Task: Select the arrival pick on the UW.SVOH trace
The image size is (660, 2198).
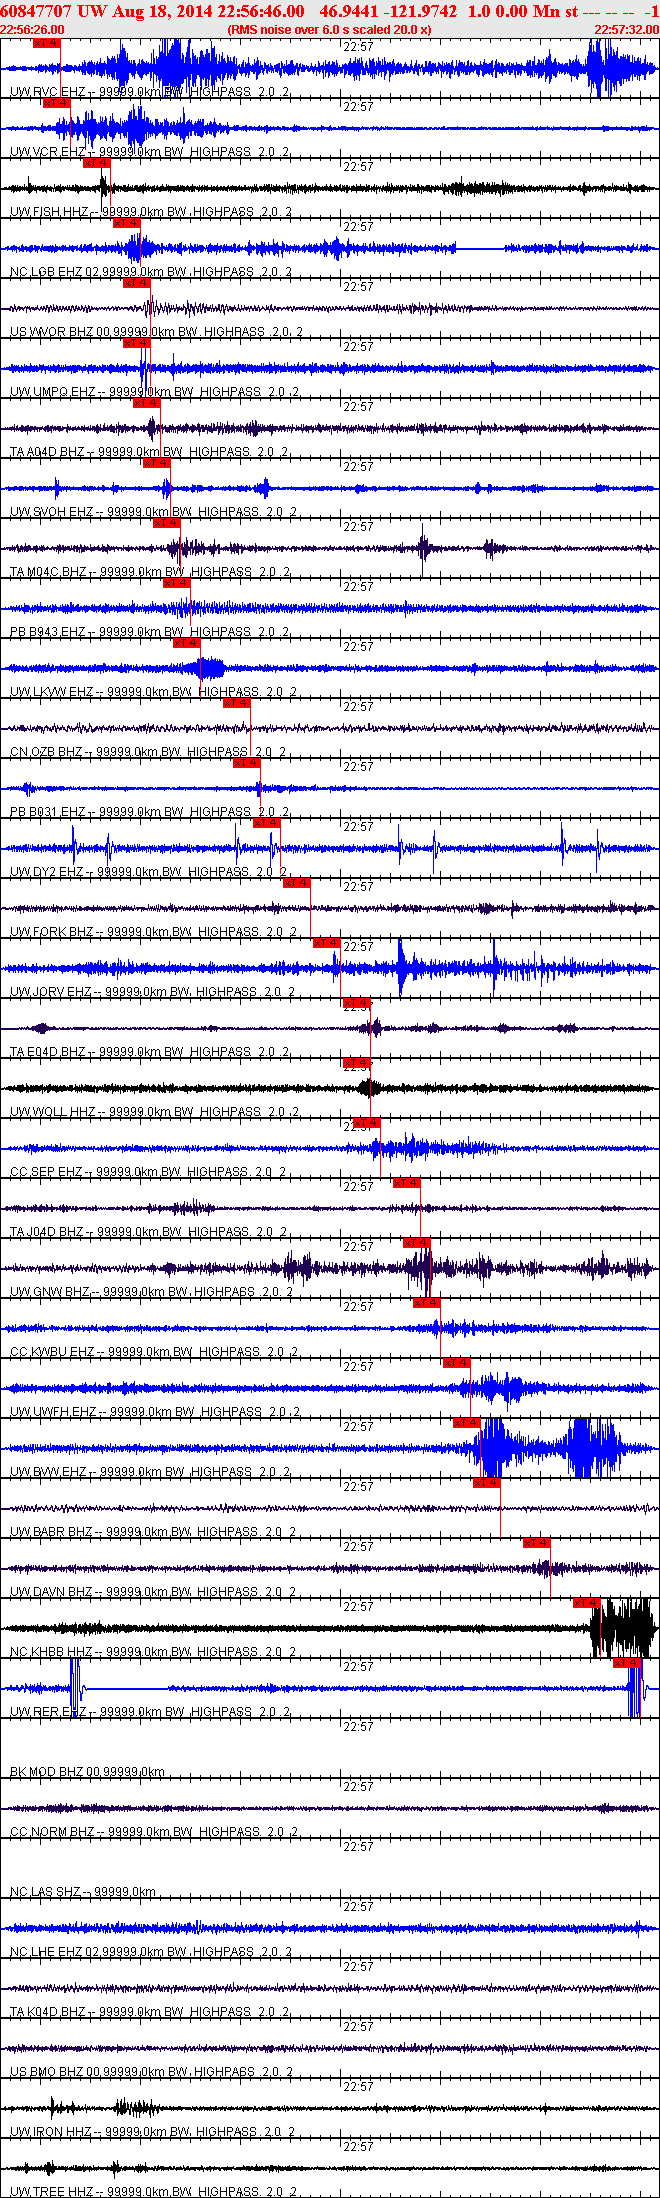Action: [x=157, y=463]
